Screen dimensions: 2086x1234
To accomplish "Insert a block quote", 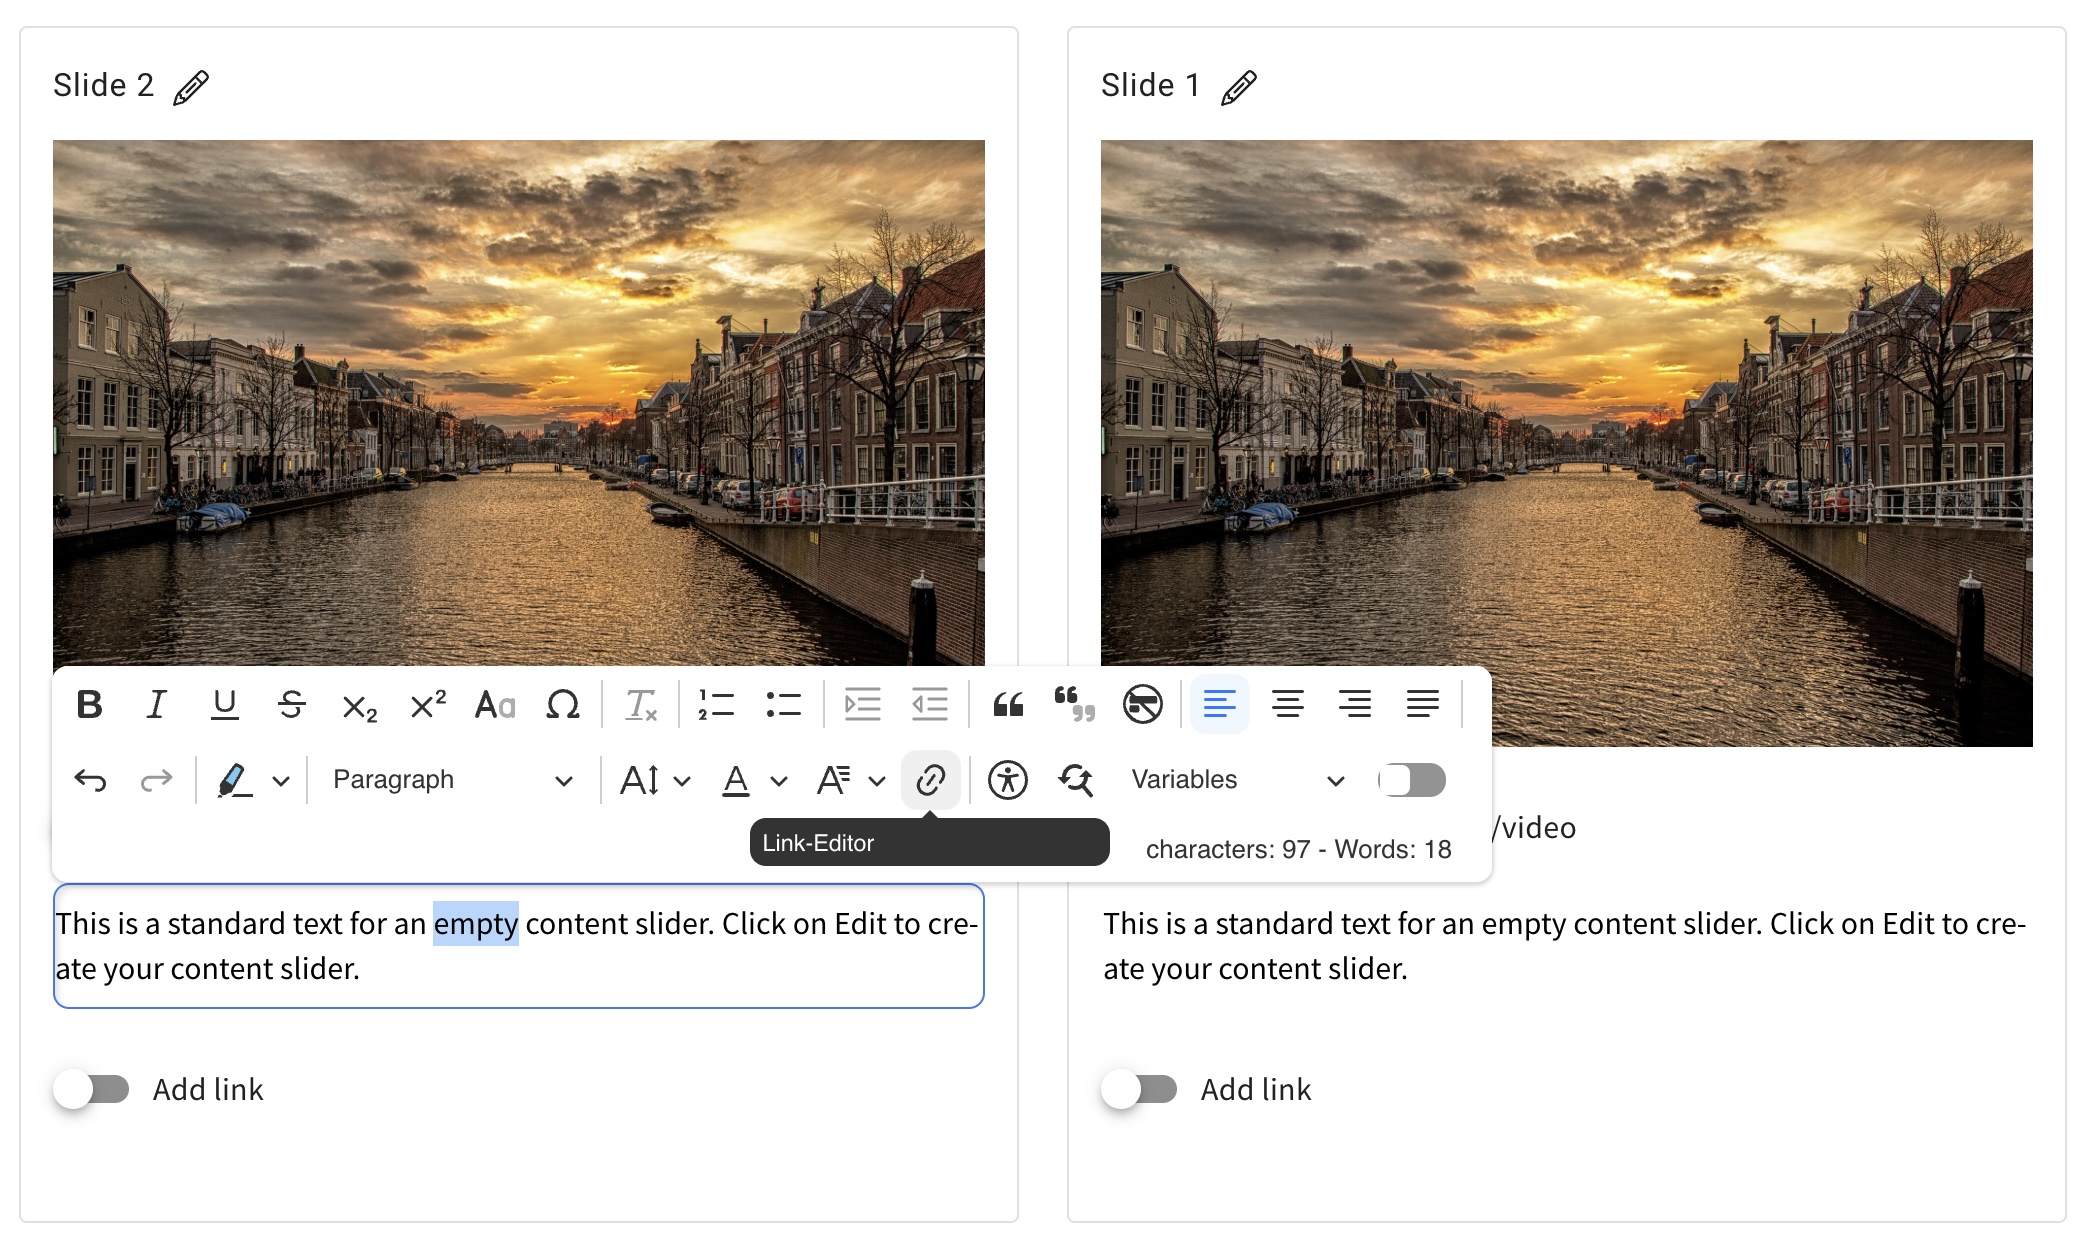I will 1008,705.
